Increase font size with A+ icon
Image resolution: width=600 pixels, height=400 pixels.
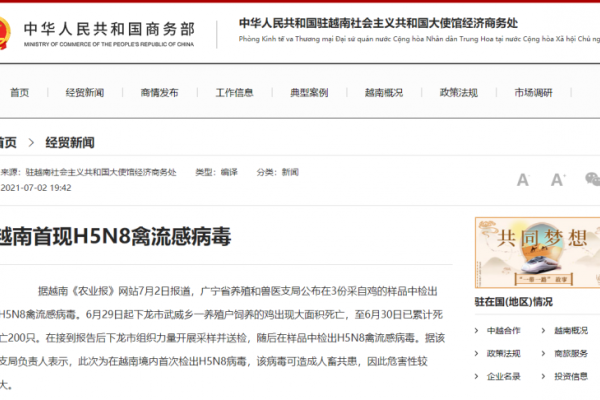558,180
